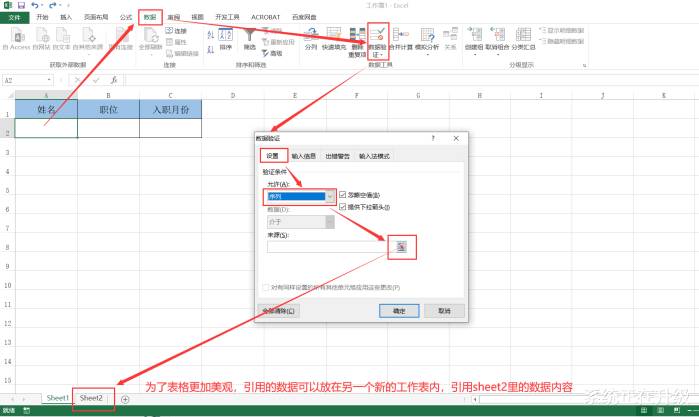This screenshot has height=417, width=699.
Task: Open 自其他来源 (From Other Sources) menu
Action: pyautogui.click(x=88, y=39)
